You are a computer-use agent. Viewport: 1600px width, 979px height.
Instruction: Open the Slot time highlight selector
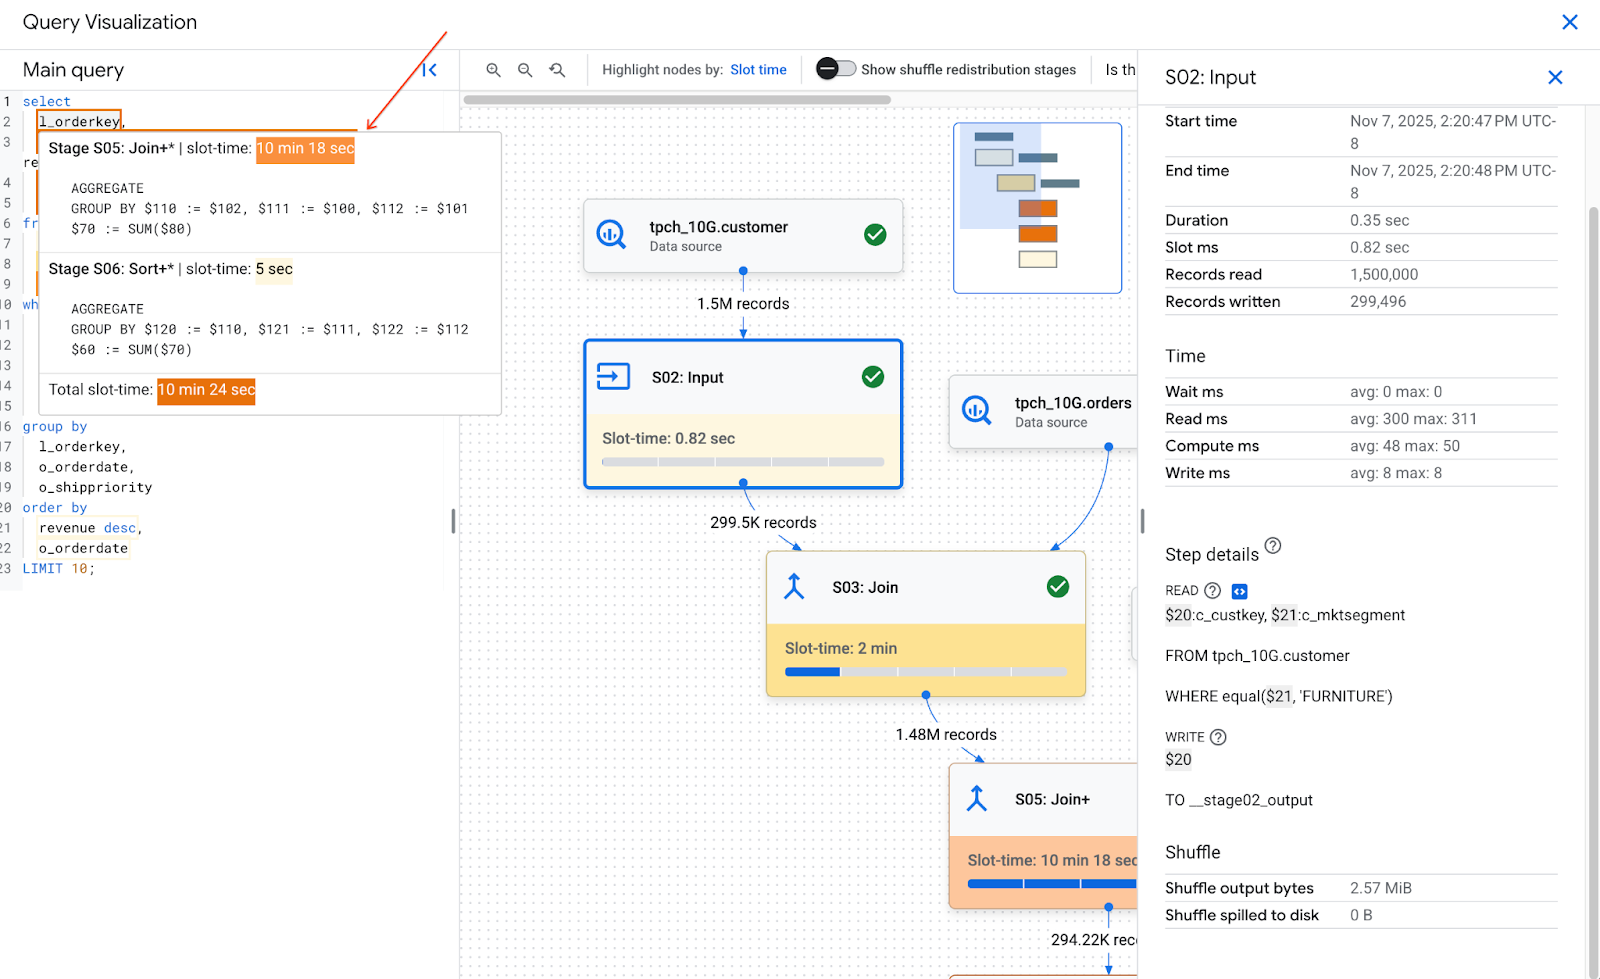point(758,69)
